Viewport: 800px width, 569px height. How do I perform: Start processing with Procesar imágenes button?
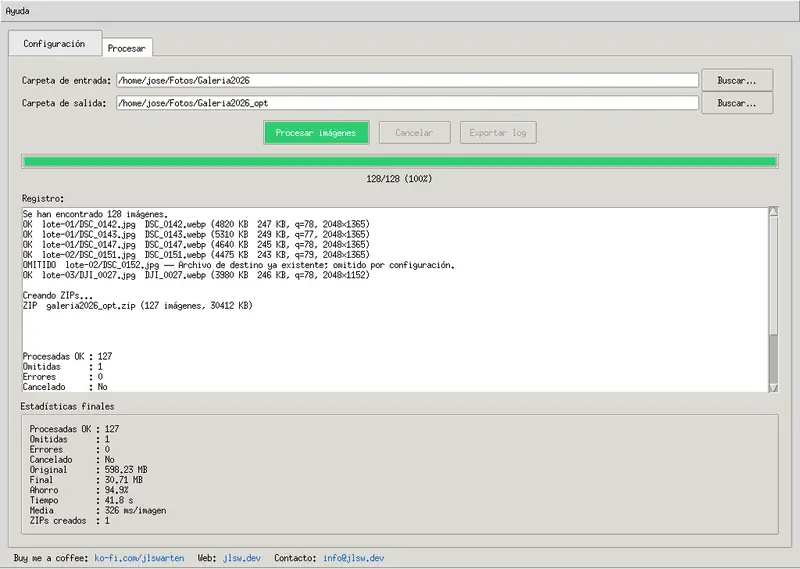pos(316,133)
